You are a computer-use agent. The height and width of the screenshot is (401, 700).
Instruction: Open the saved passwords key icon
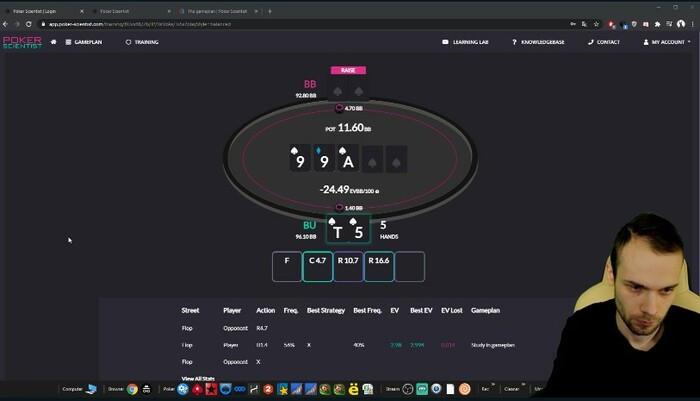pos(573,24)
